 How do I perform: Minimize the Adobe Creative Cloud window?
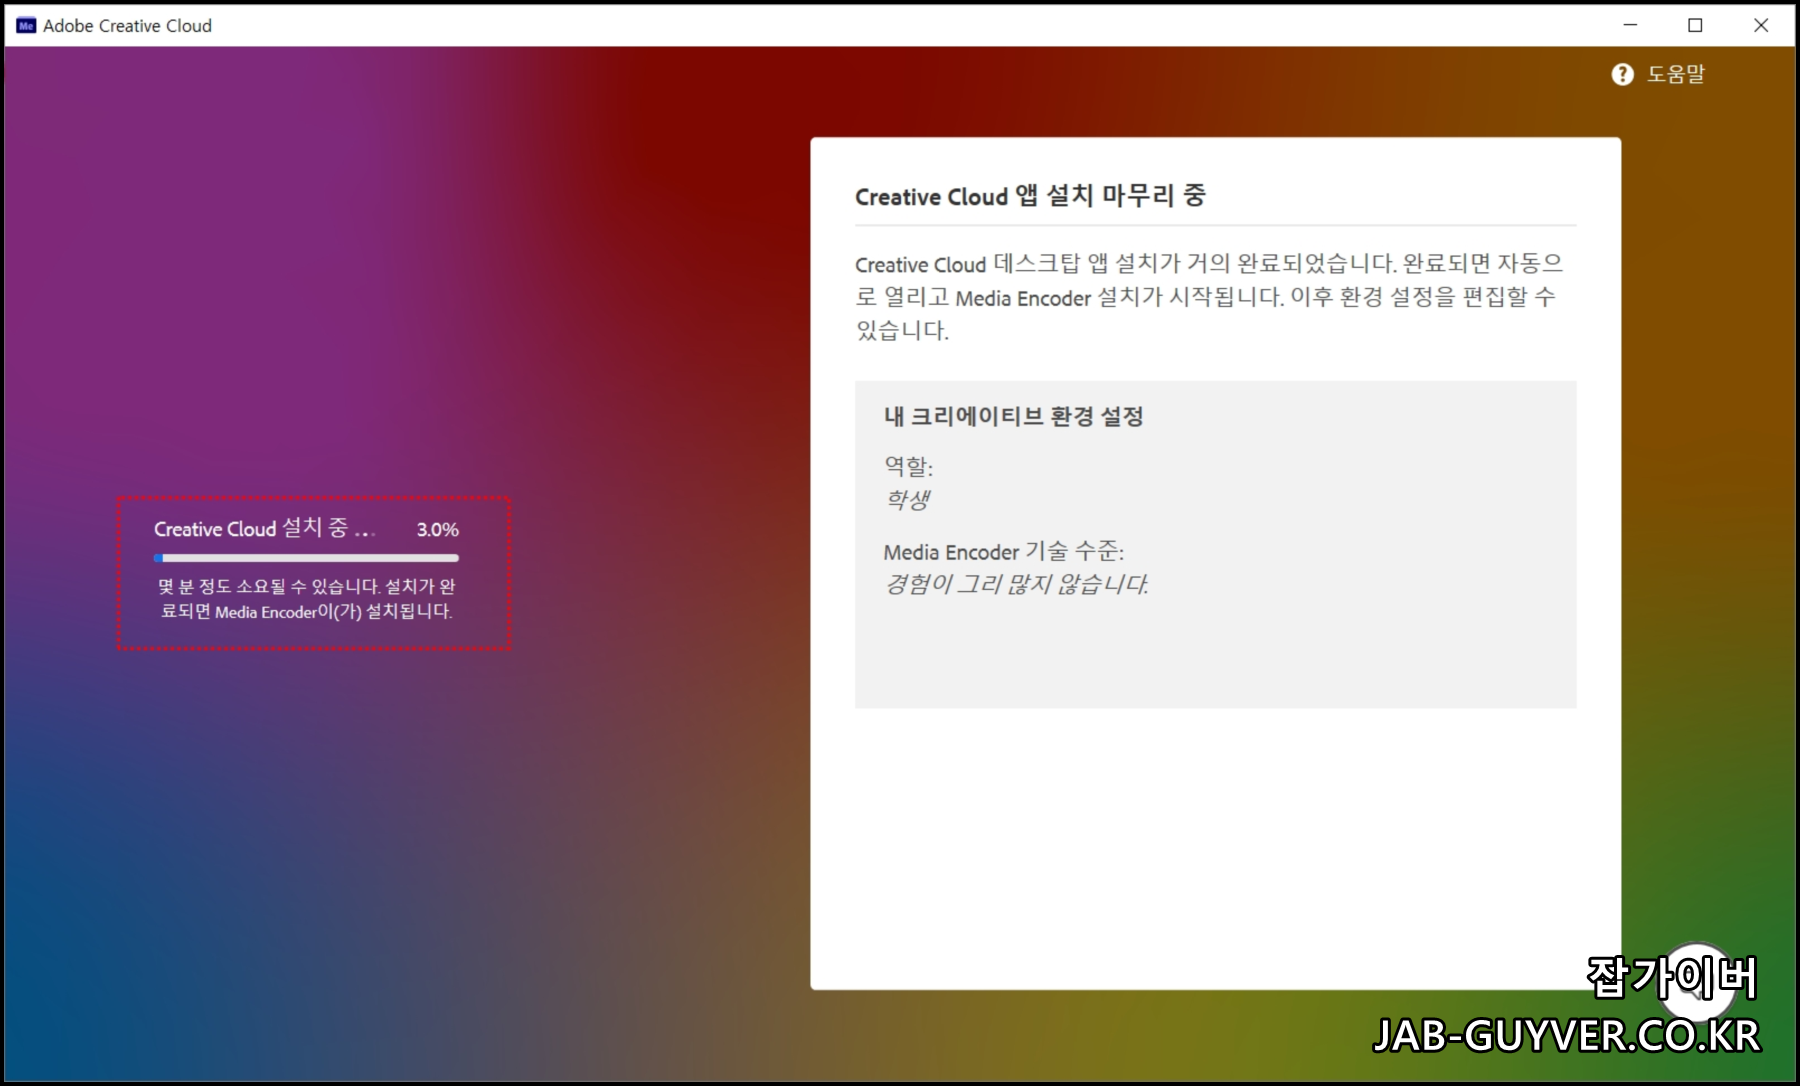1630,25
